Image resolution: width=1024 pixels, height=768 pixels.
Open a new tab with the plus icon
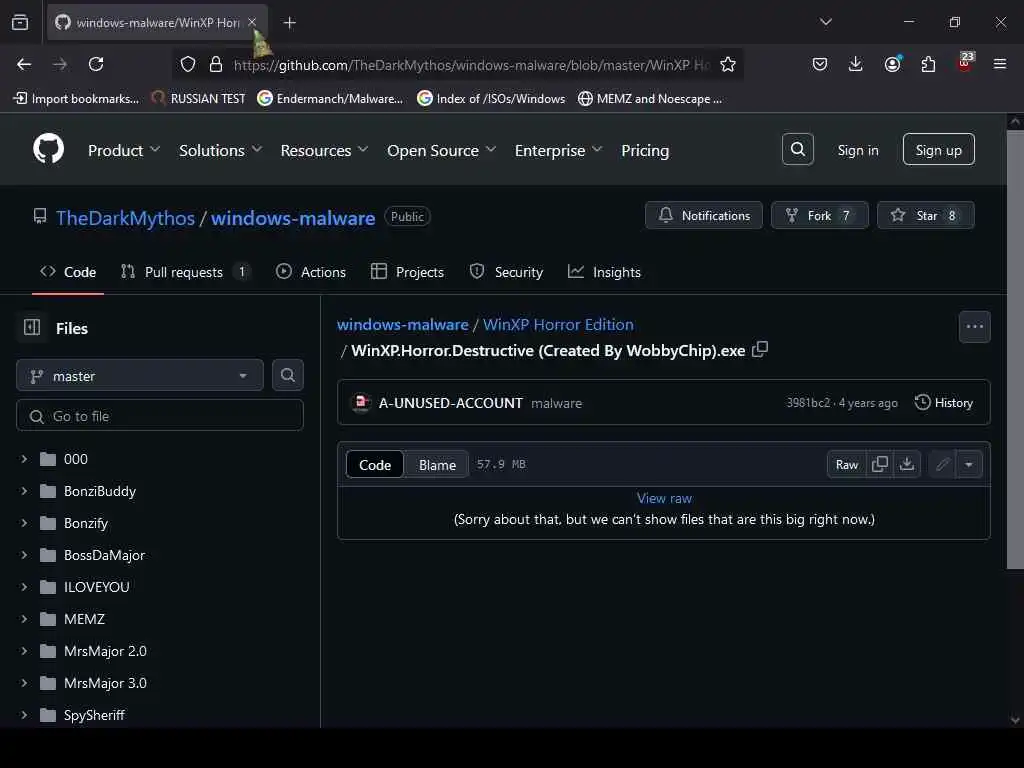290,23
